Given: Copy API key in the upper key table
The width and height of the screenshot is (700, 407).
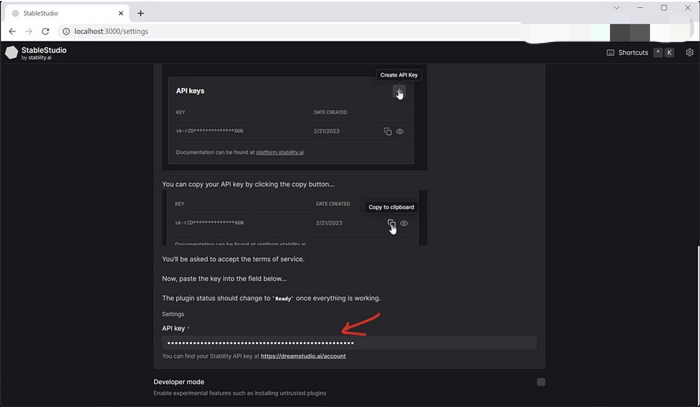Looking at the screenshot, I should click(x=388, y=131).
